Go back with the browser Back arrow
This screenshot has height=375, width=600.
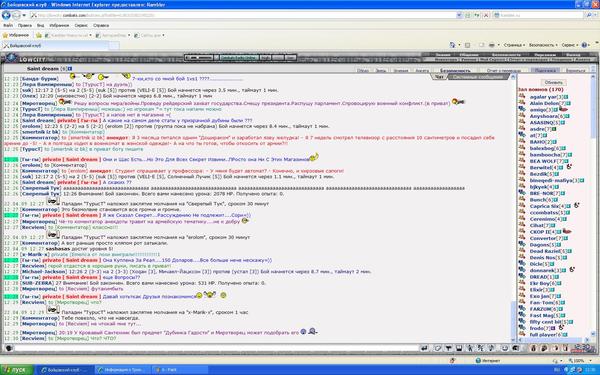click(6, 15)
